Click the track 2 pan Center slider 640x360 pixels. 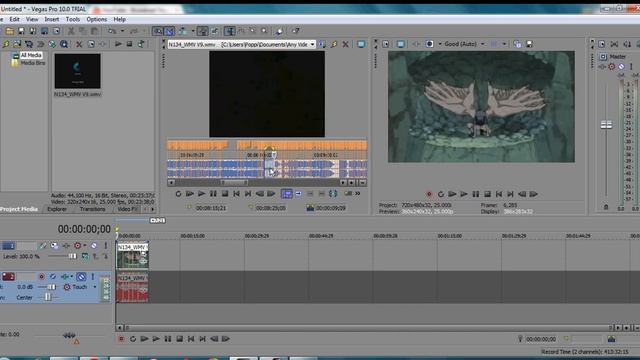[x=48, y=297]
